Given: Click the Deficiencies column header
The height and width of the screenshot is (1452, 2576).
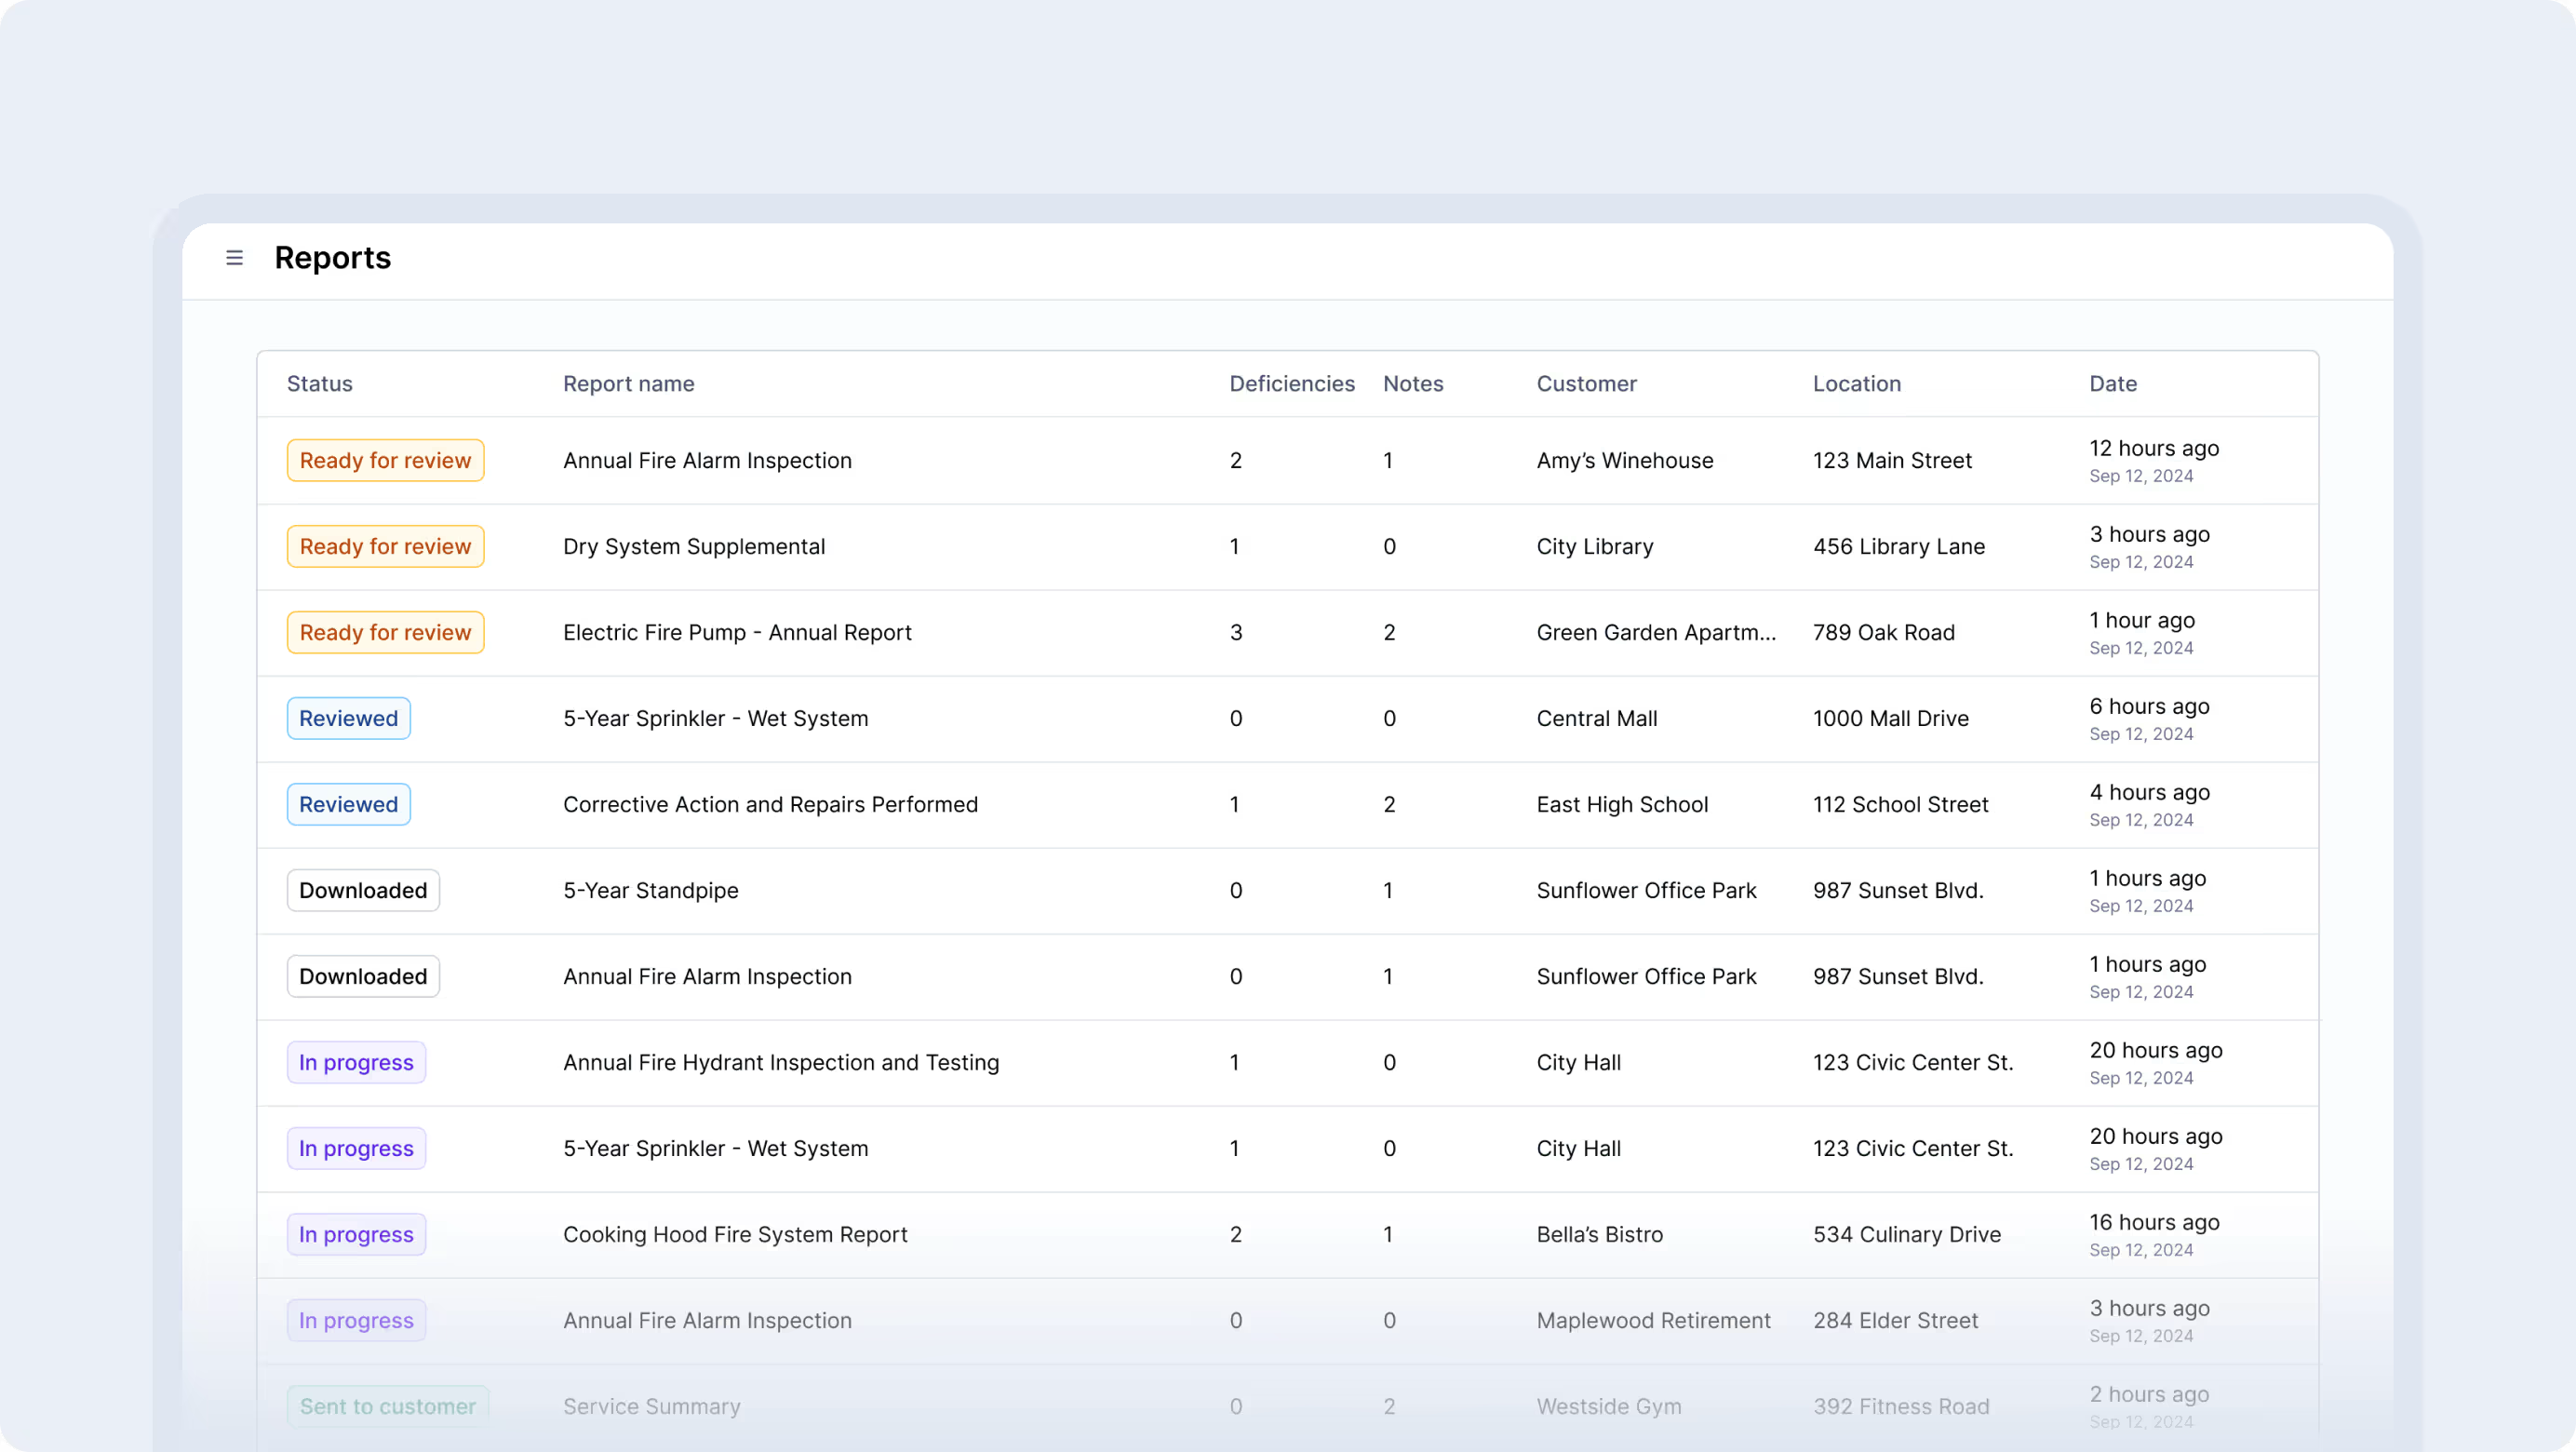Looking at the screenshot, I should click(x=1291, y=384).
